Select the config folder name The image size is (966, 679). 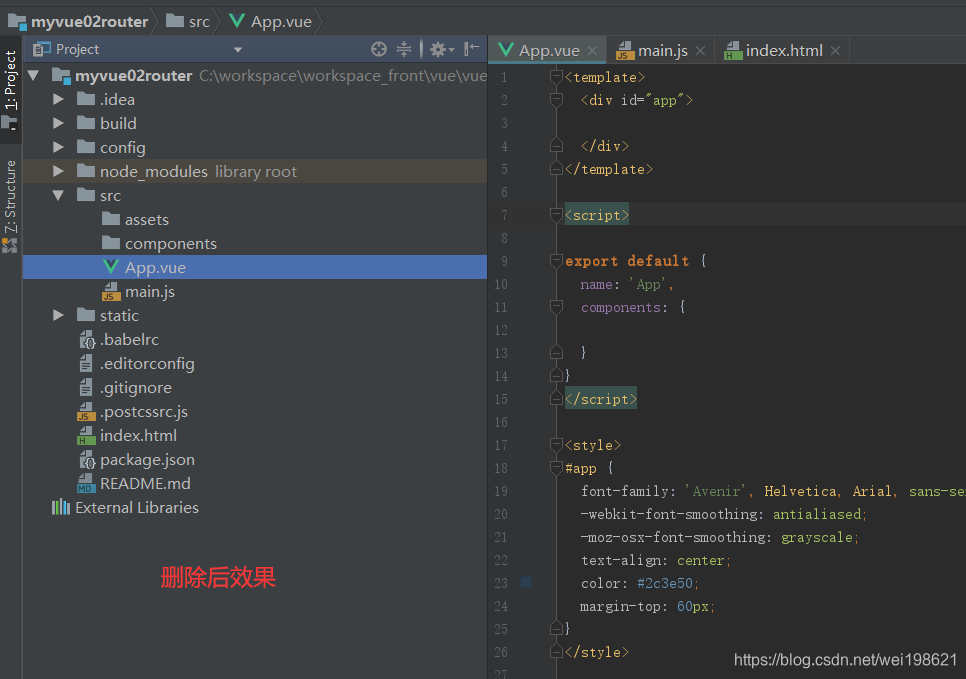pyautogui.click(x=123, y=148)
